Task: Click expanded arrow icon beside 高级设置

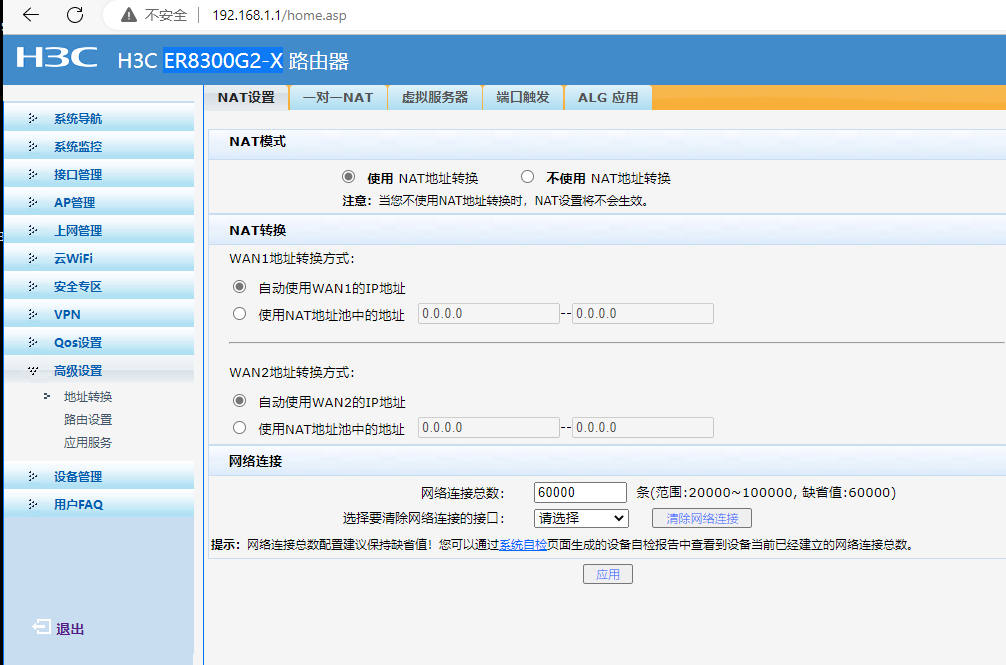Action: click(33, 371)
